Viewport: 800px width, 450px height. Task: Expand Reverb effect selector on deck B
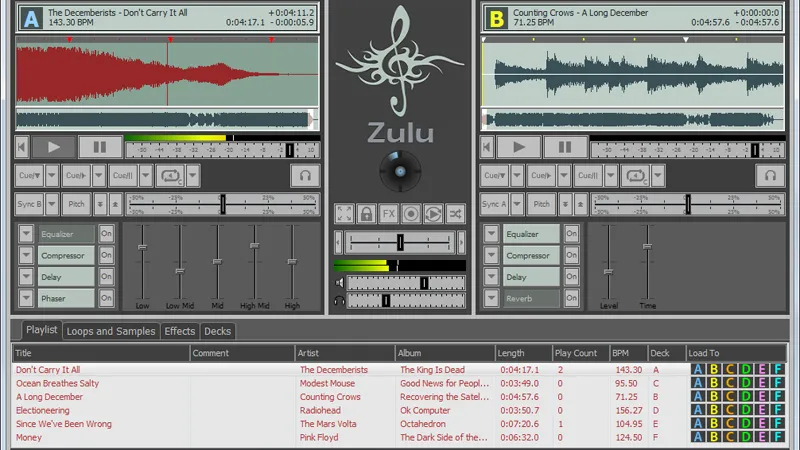[x=491, y=298]
